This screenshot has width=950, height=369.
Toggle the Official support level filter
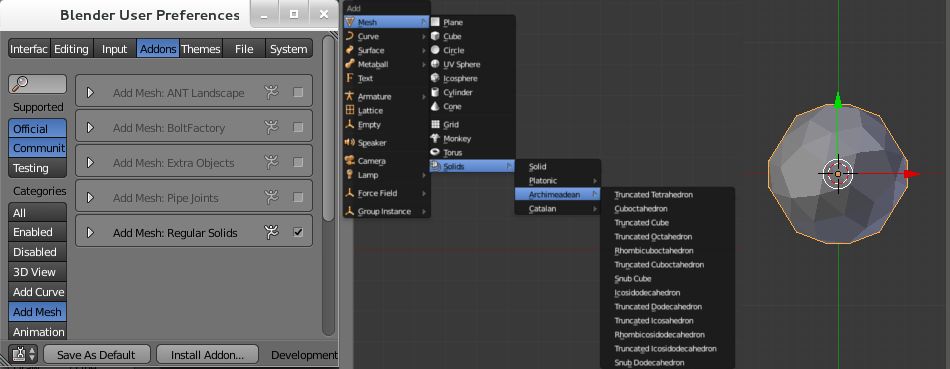[x=38, y=128]
